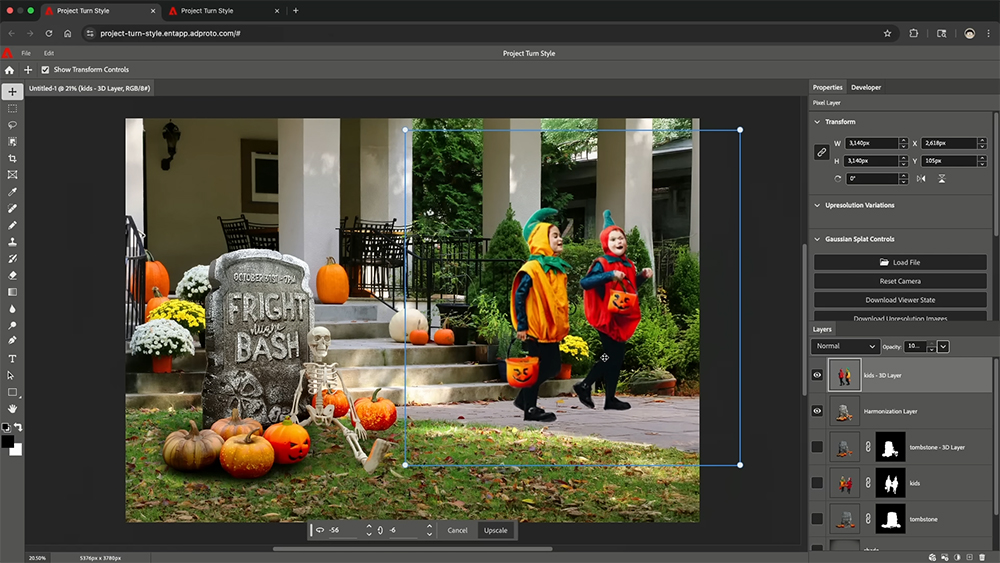Collapse the Upresolution Variations section

(817, 205)
